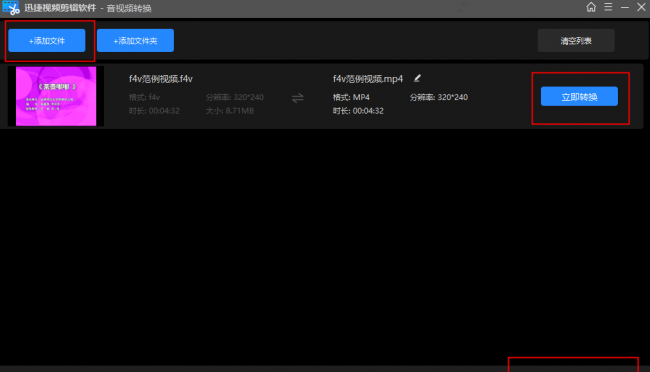Viewport: 650px width, 372px height.
Task: Click source format text 格式: f4v
Action: pyautogui.click(x=144, y=97)
